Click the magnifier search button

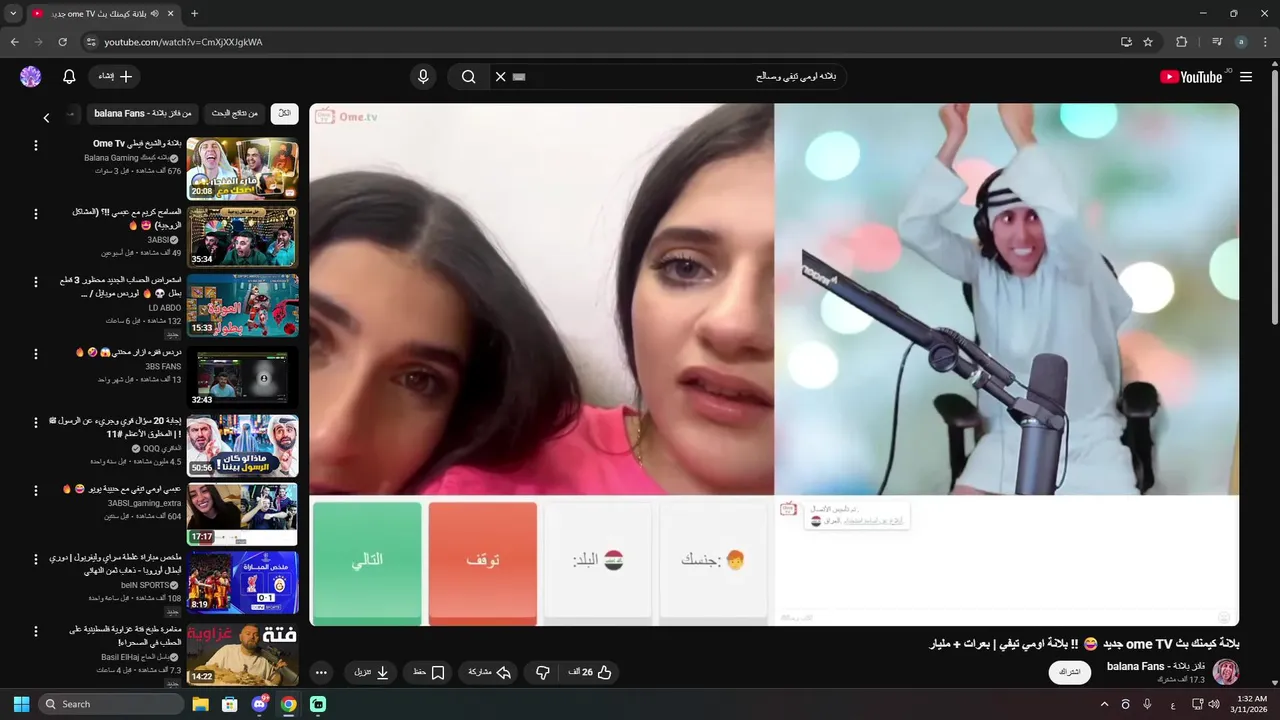click(x=468, y=77)
